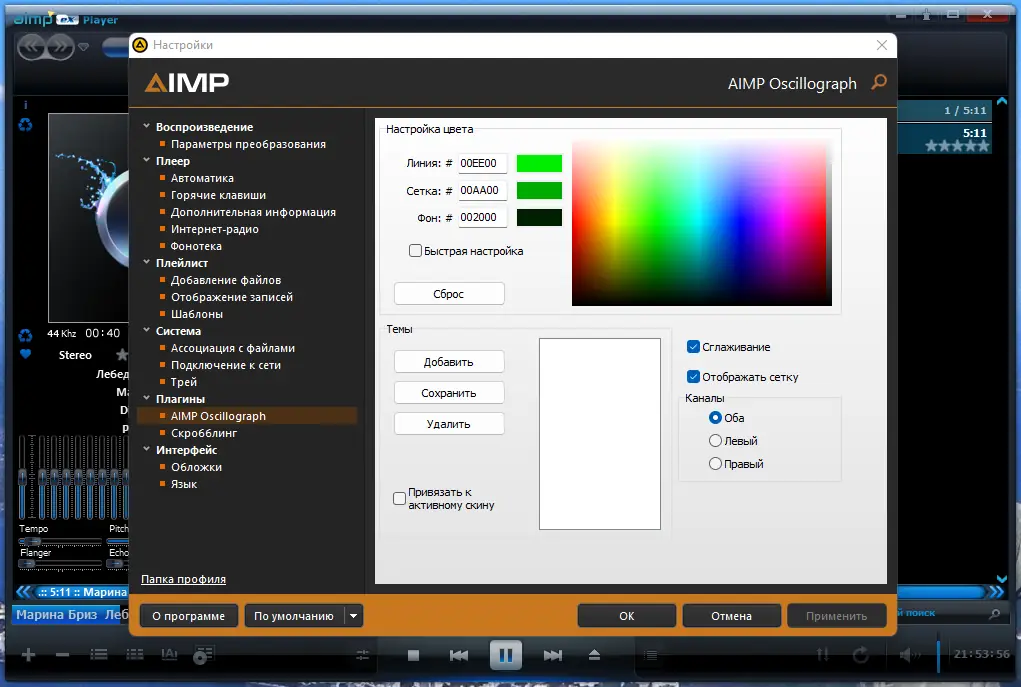The width and height of the screenshot is (1021, 687).
Task: Open the Обложки interface page
Action: pyautogui.click(x=197, y=467)
